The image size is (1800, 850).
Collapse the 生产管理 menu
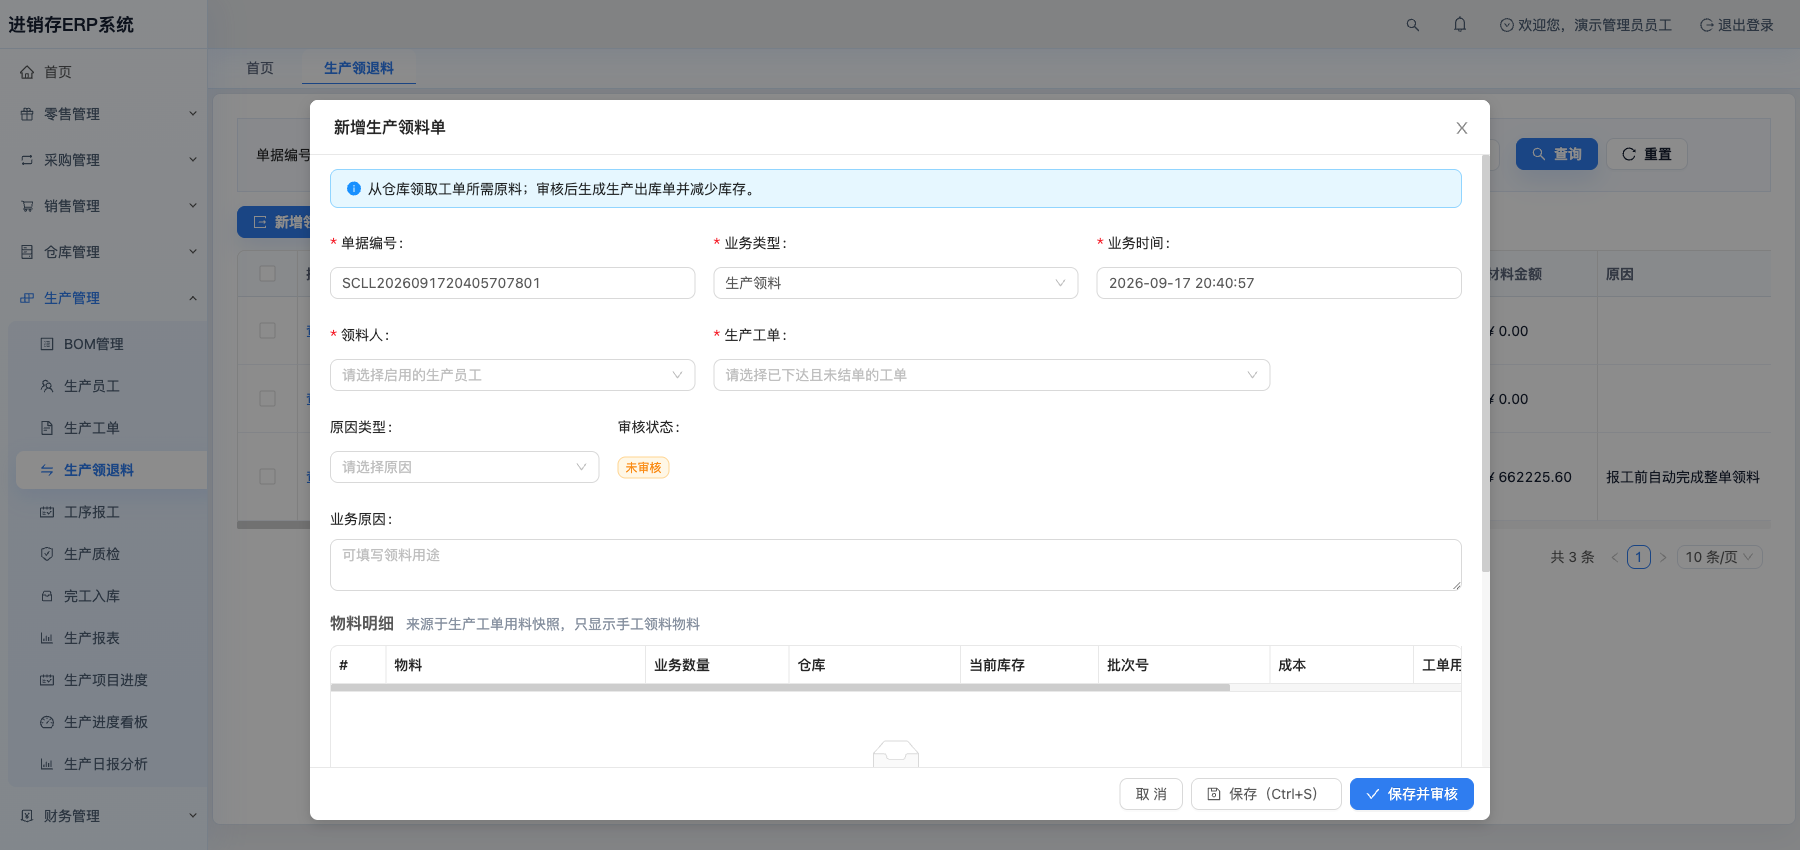(x=104, y=298)
